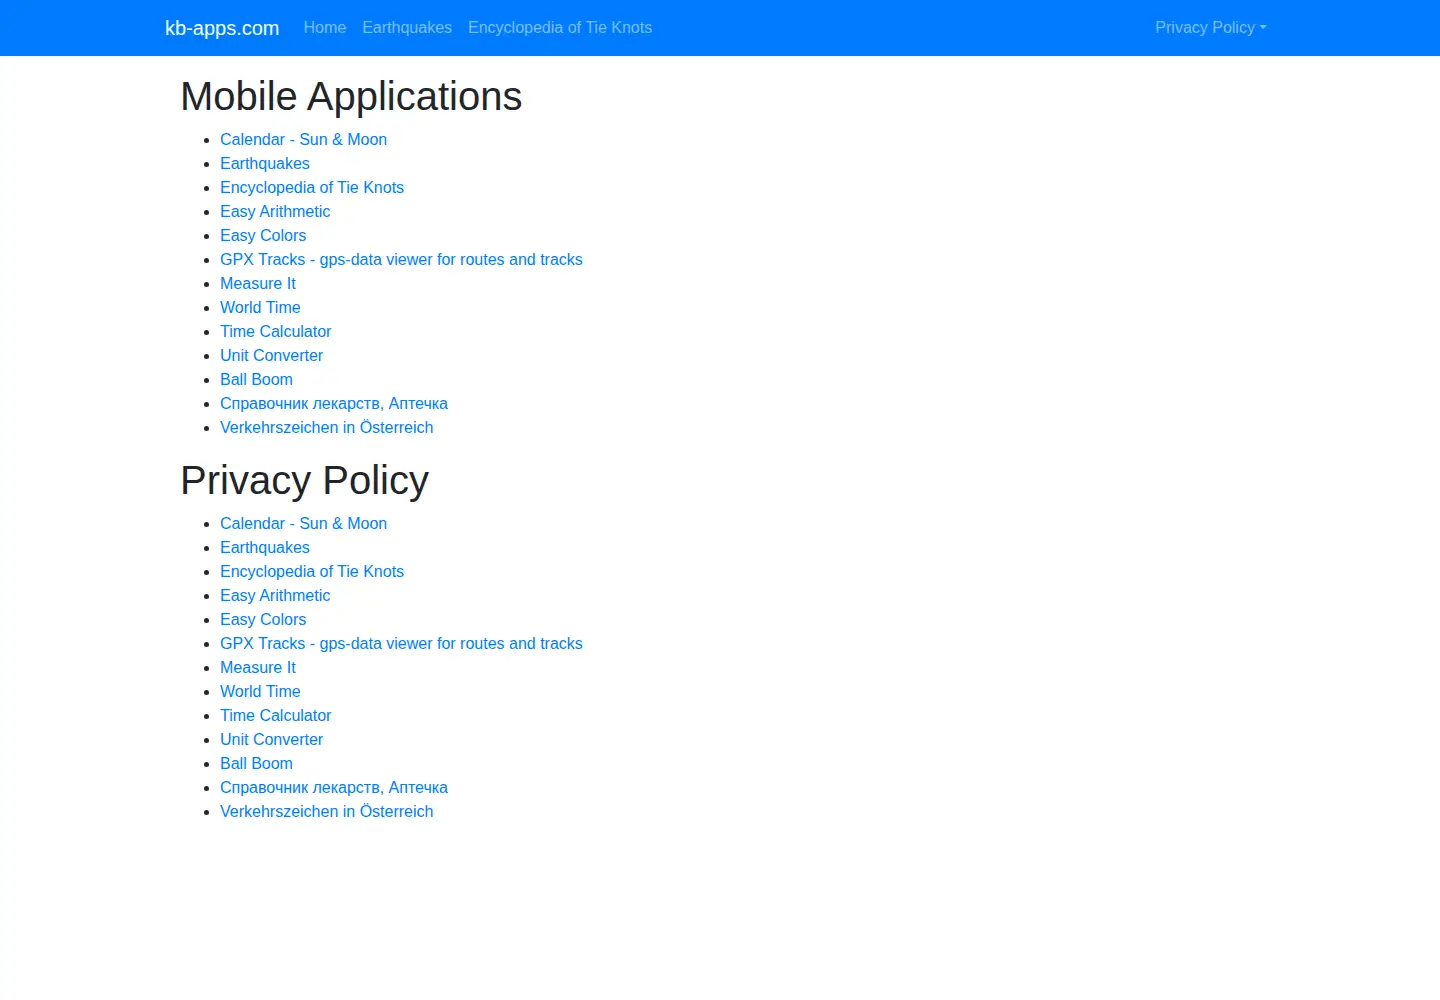
Task: Choose World Time in the Privacy Policy list
Action: click(260, 692)
